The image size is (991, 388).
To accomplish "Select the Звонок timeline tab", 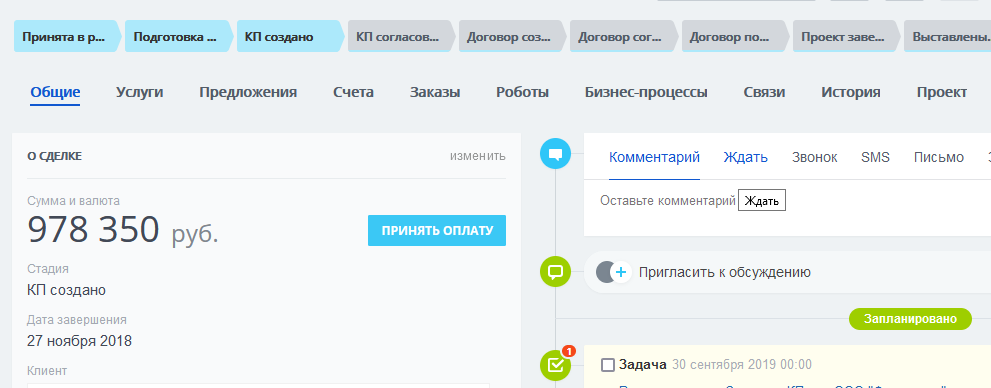I will click(815, 157).
